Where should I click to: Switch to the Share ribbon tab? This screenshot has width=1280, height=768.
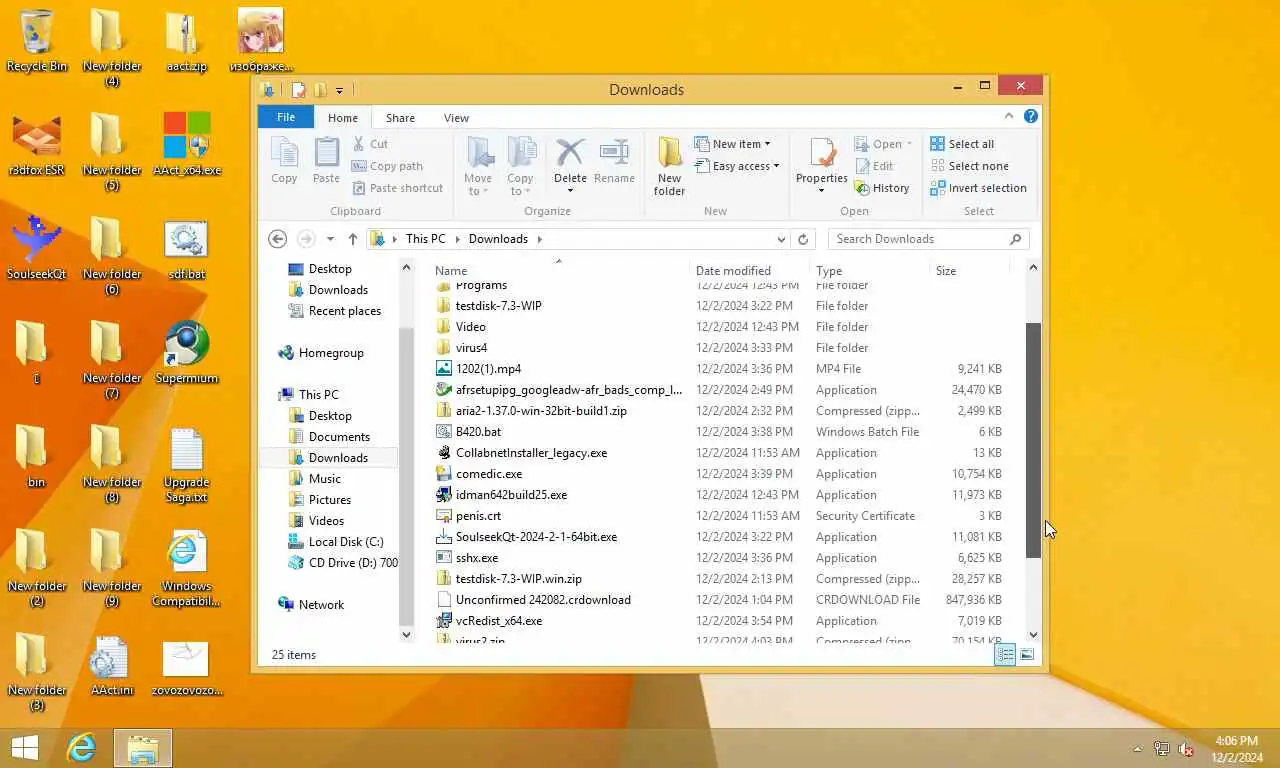point(400,117)
